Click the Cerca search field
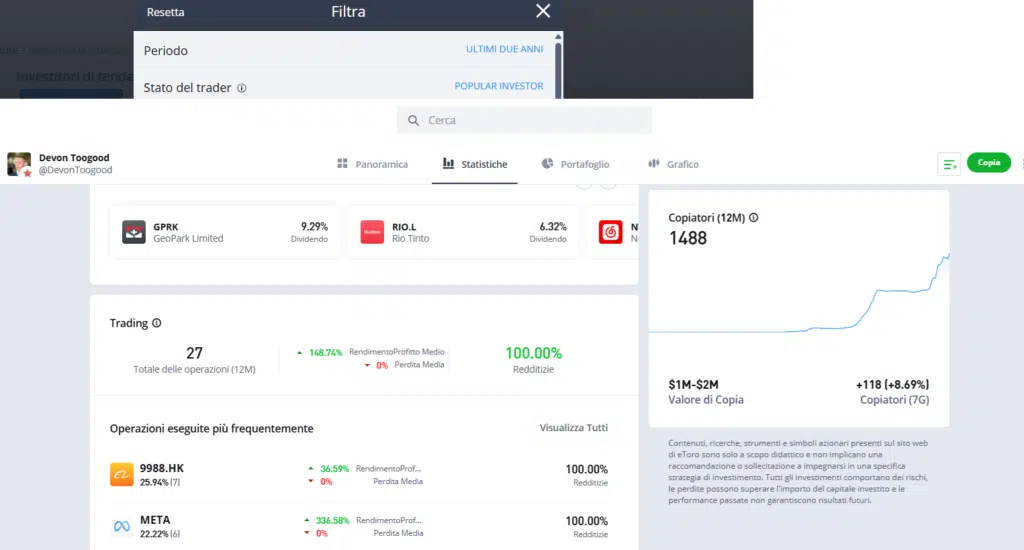 point(524,120)
